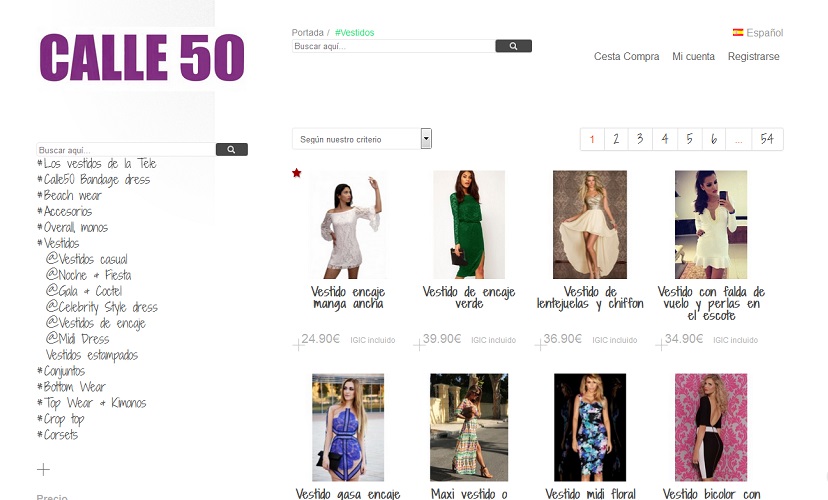Viewport: 828px width, 500px height.
Task: Click the sidebar search magnifier button
Action: [x=231, y=149]
